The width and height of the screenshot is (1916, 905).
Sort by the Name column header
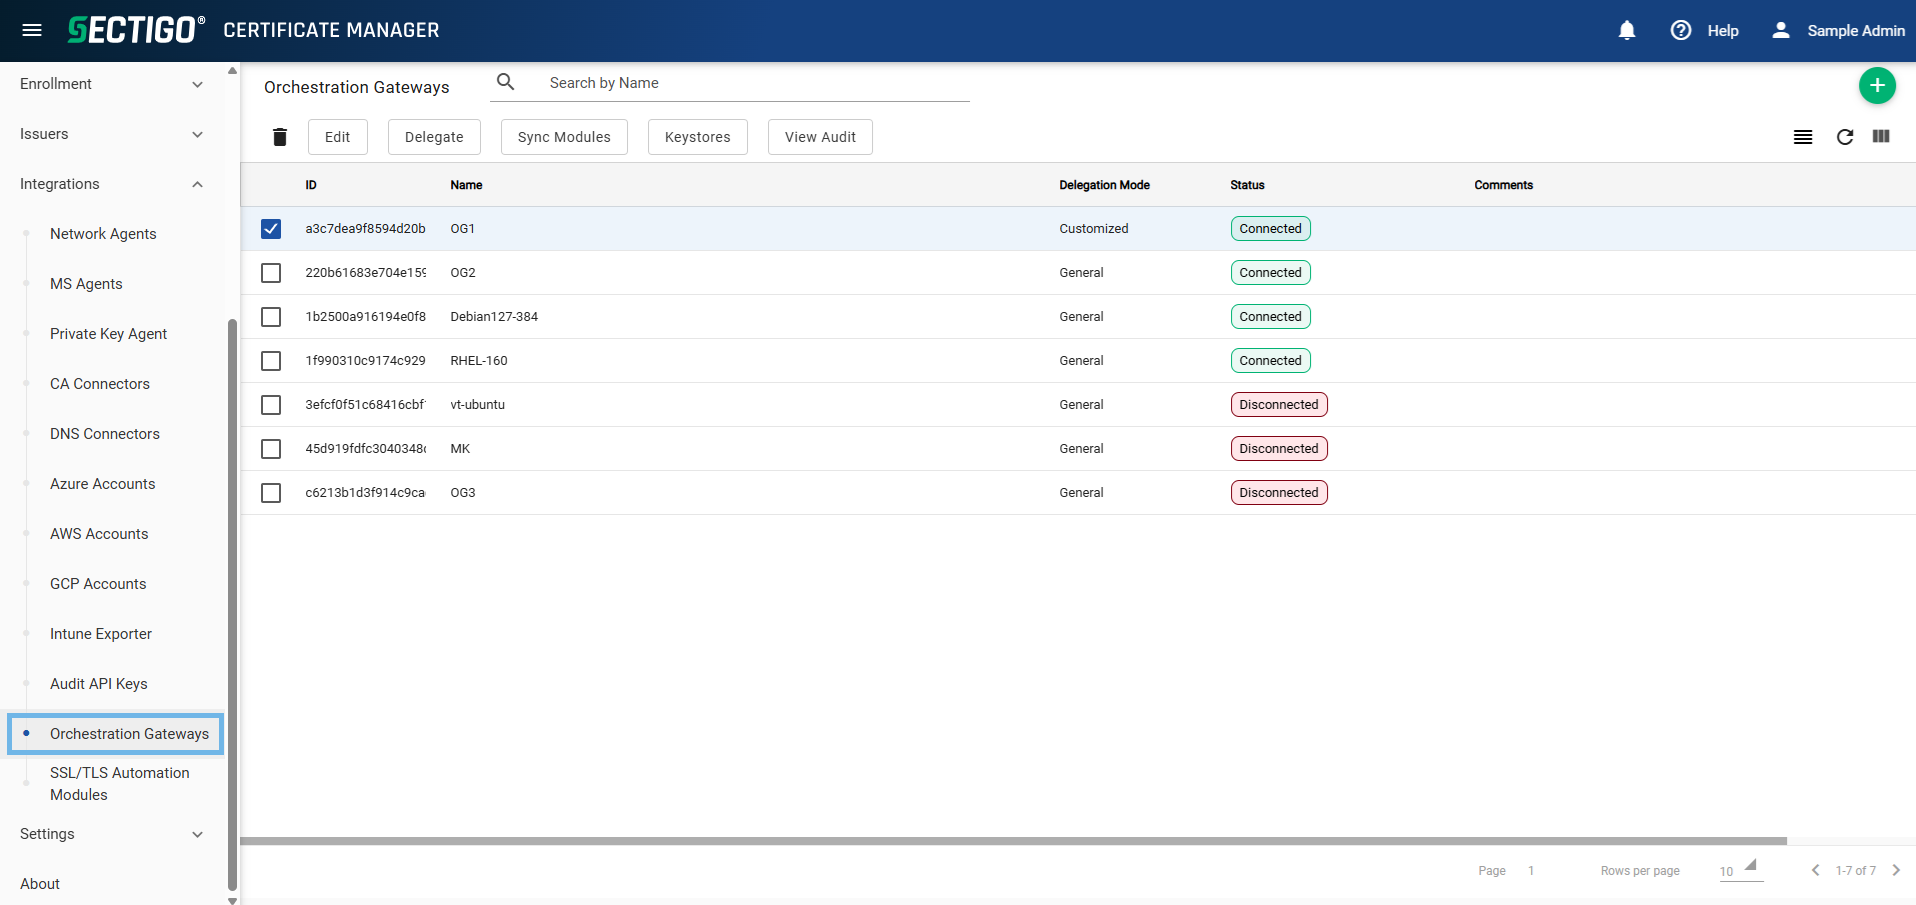(466, 185)
